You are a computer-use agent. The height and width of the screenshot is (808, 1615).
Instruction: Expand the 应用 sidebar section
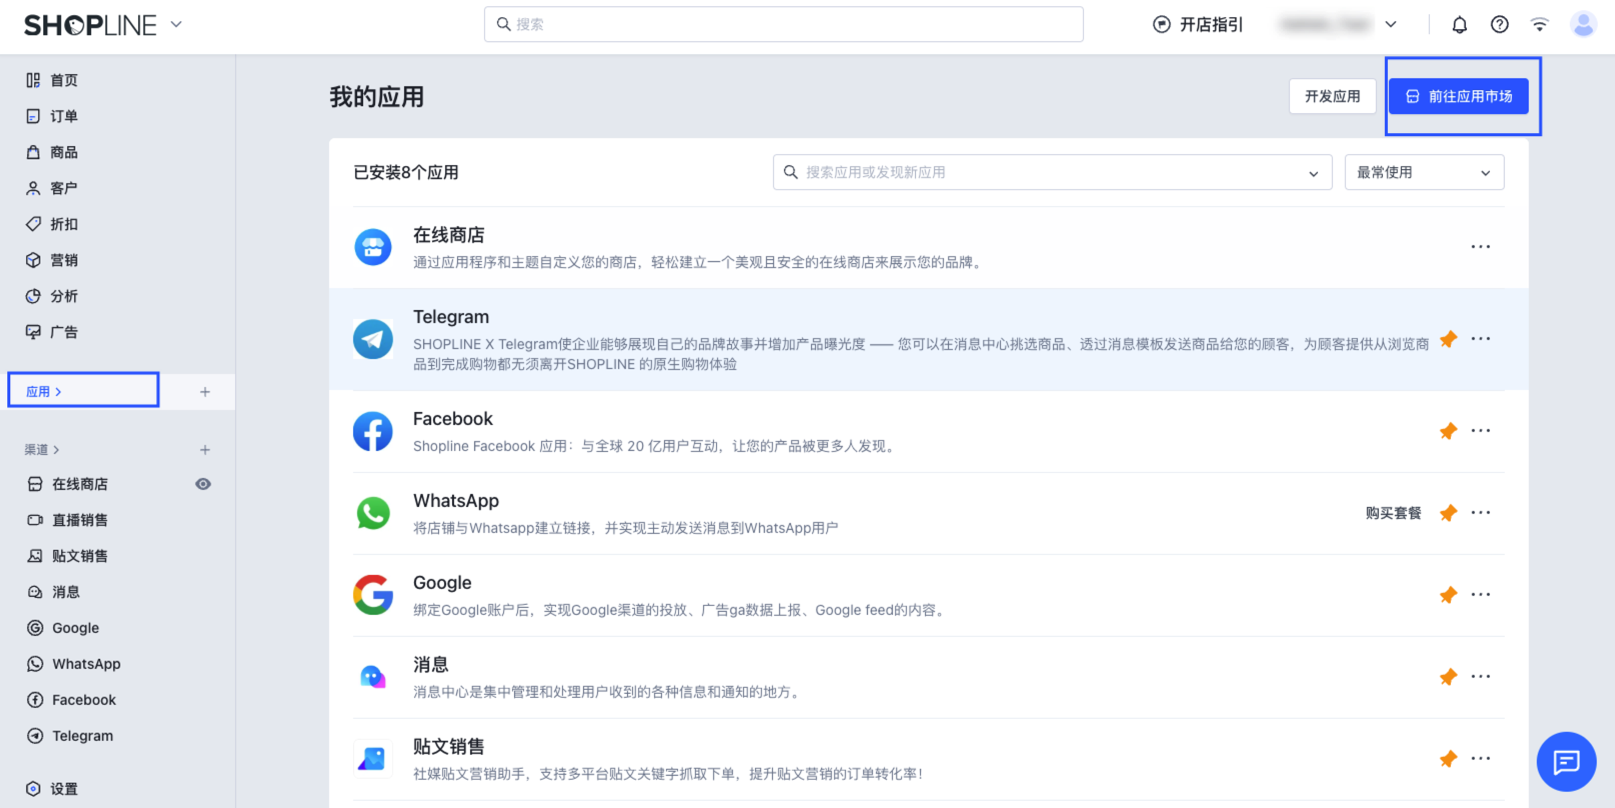click(x=44, y=392)
